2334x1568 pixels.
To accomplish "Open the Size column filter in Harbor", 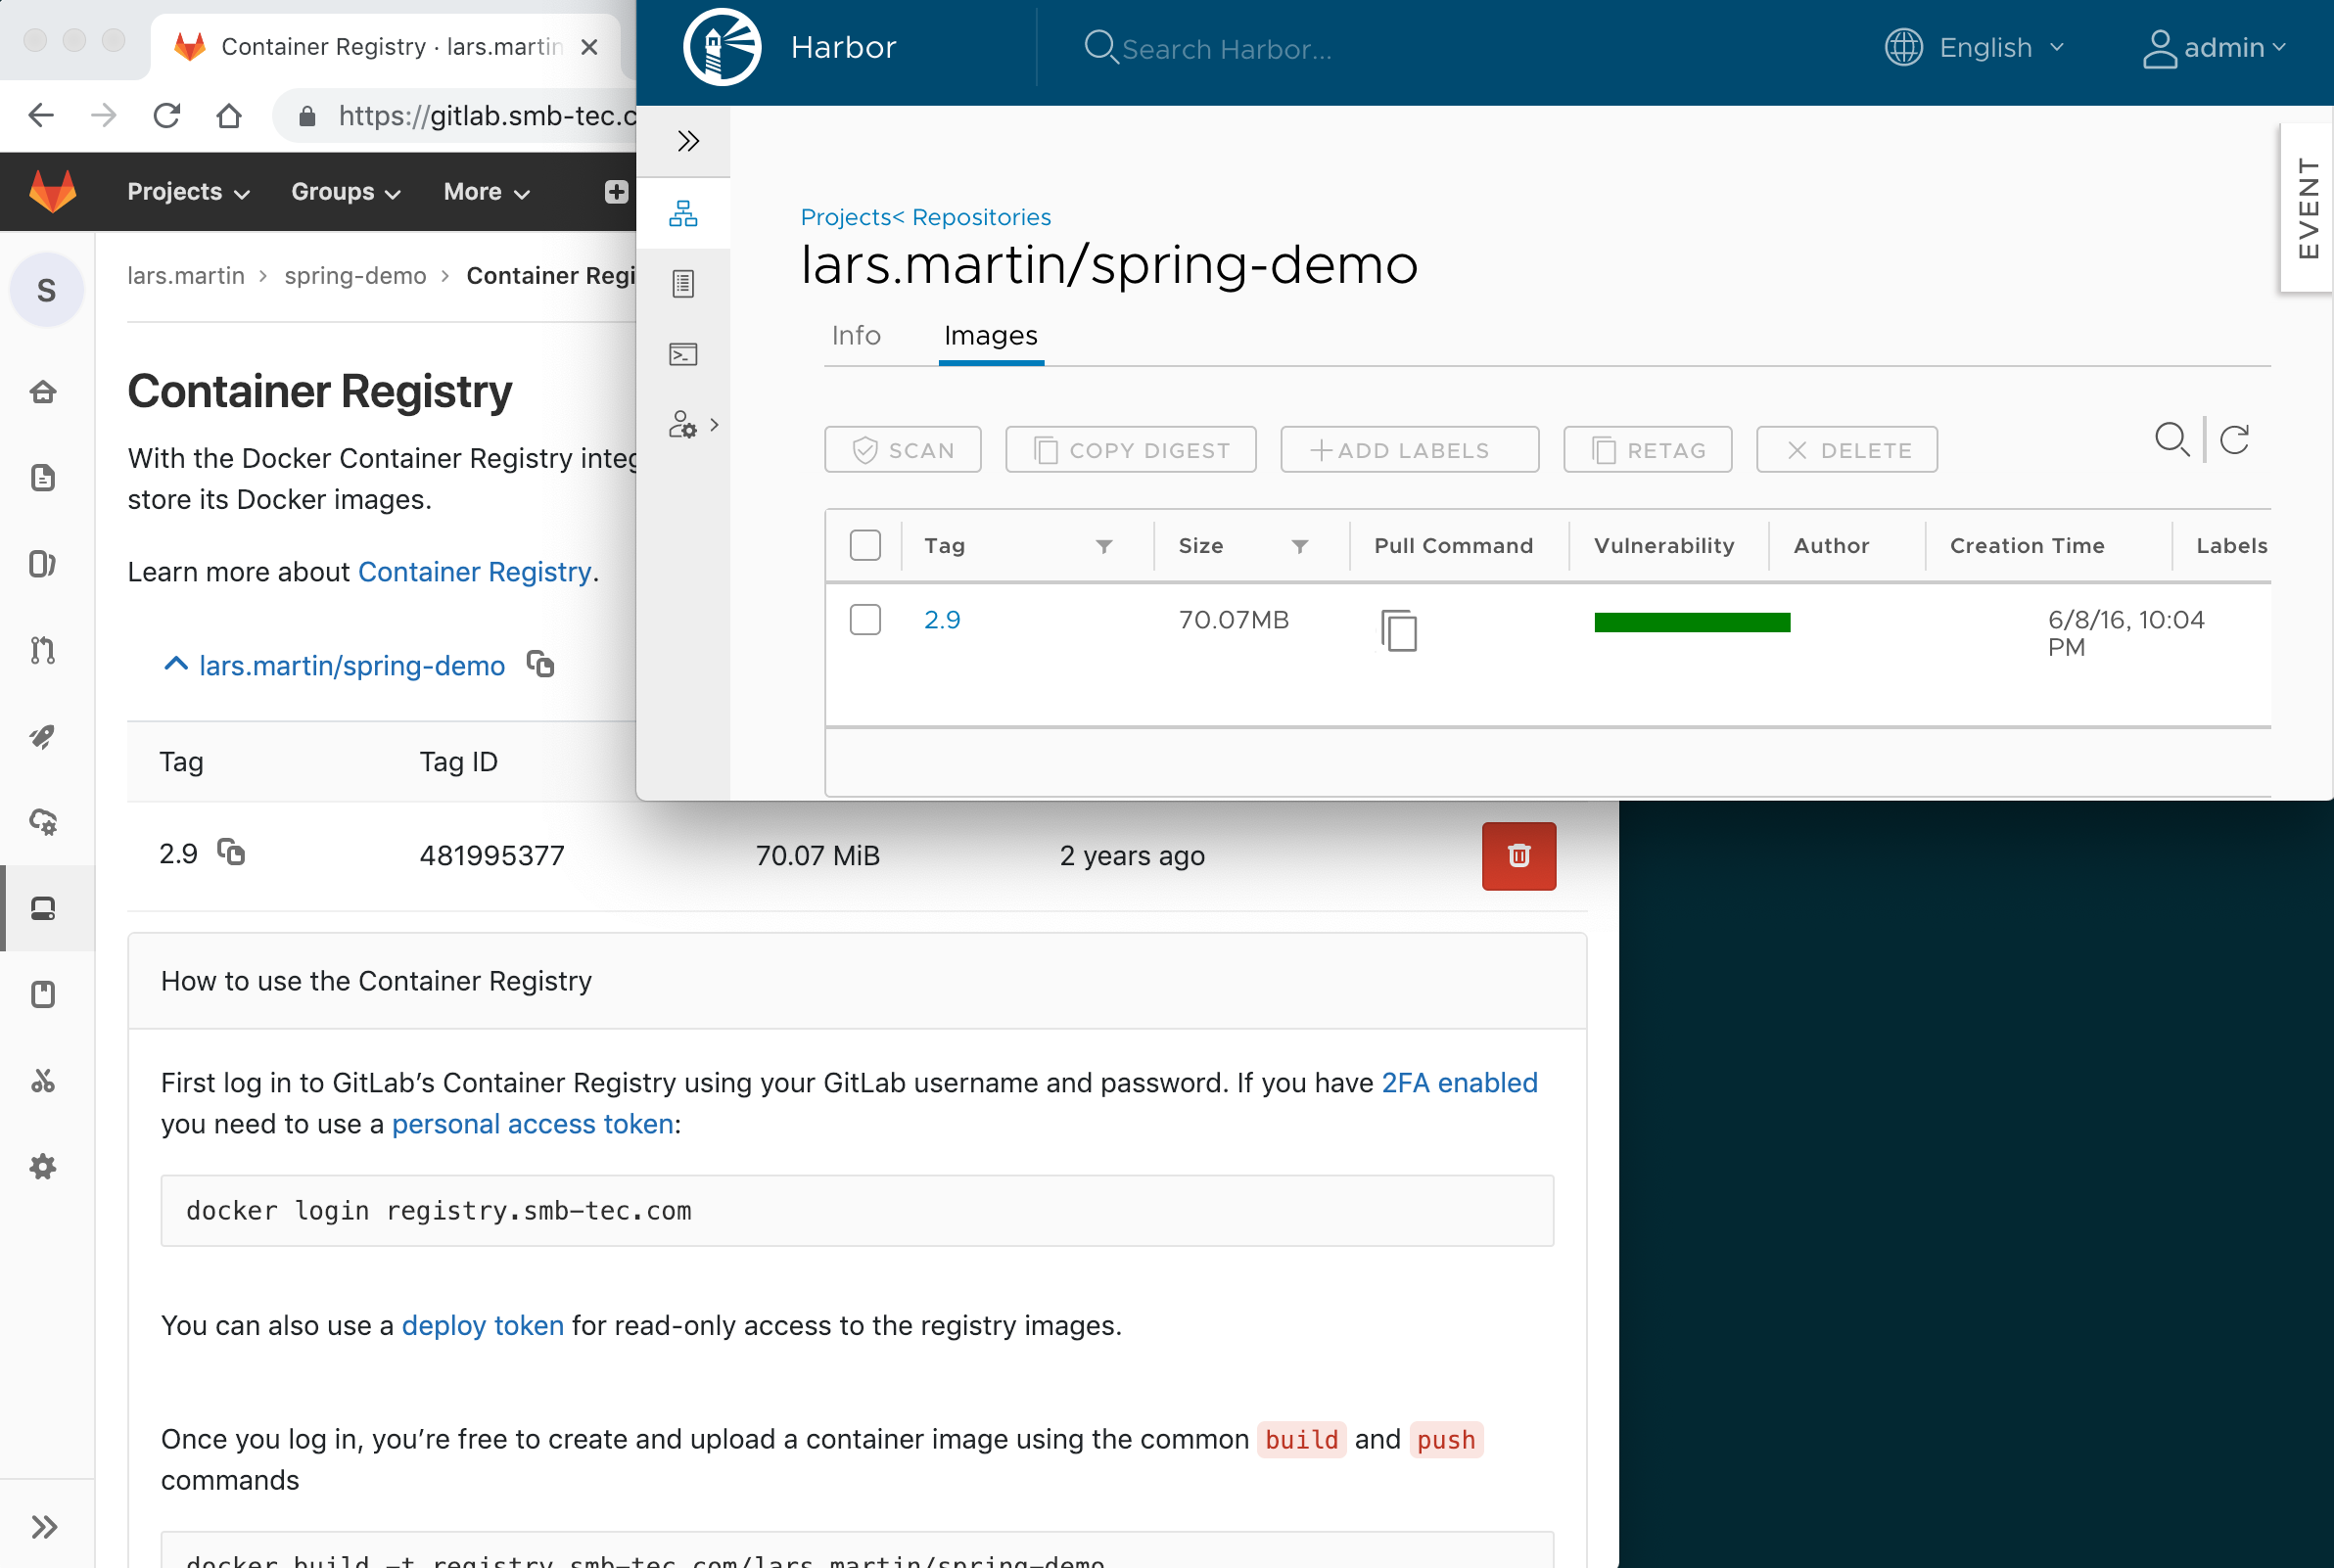I will click(1299, 546).
